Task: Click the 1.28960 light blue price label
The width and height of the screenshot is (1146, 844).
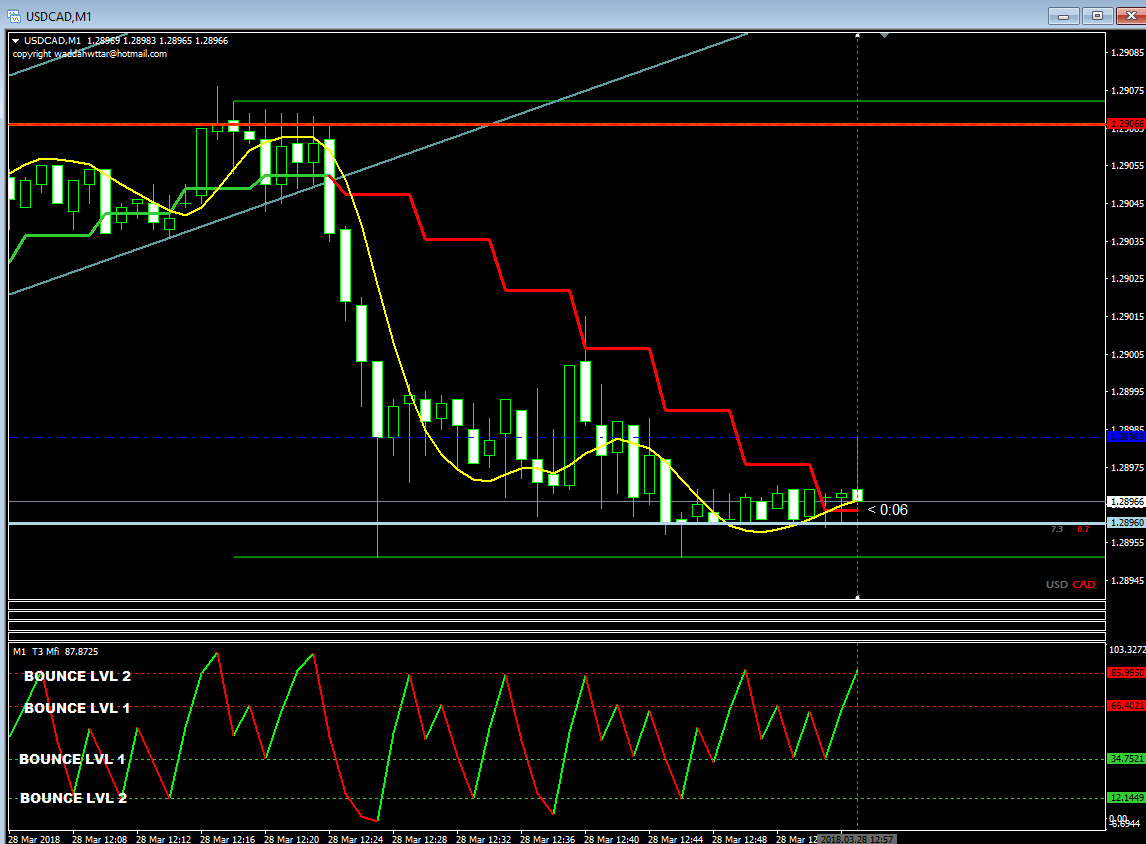Action: click(1126, 522)
